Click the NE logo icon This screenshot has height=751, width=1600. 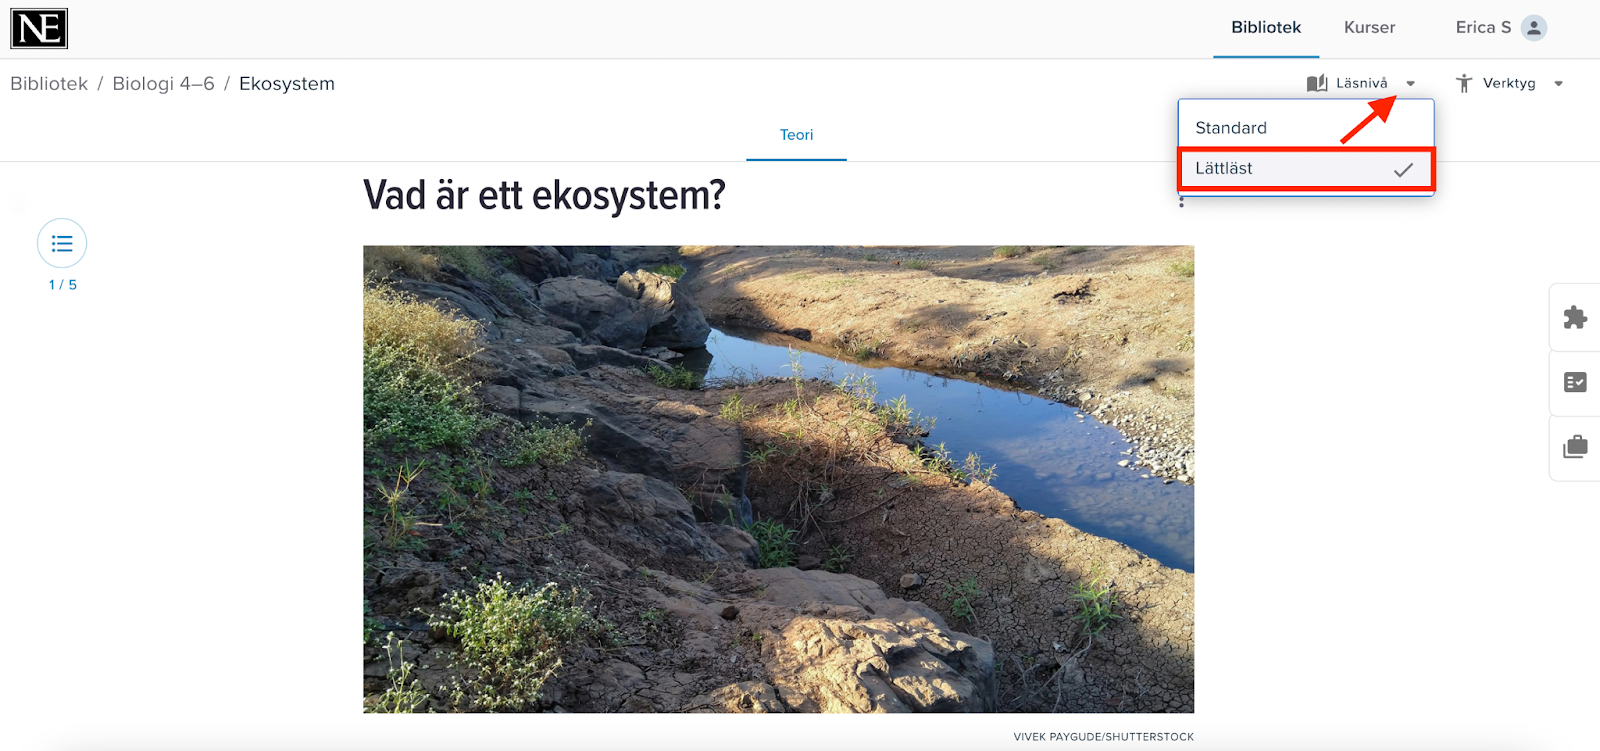39,29
